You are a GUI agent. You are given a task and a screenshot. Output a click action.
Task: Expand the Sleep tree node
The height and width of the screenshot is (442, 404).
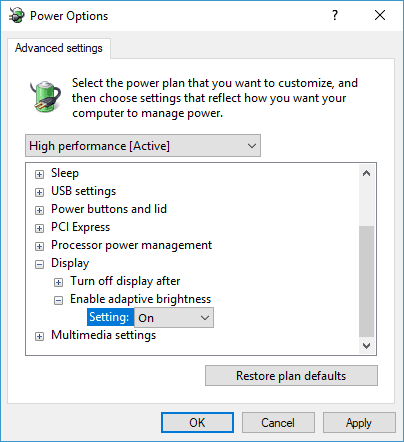[39, 174]
